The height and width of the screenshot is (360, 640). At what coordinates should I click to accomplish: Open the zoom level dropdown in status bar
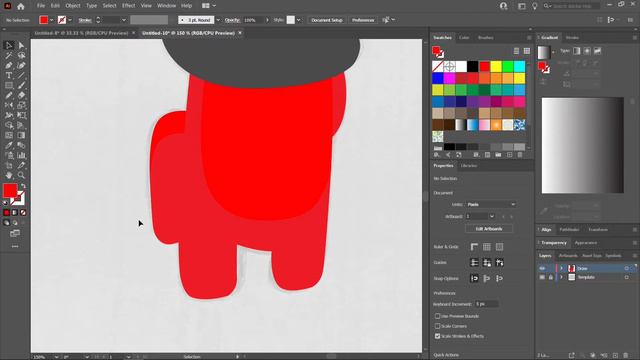56,357
